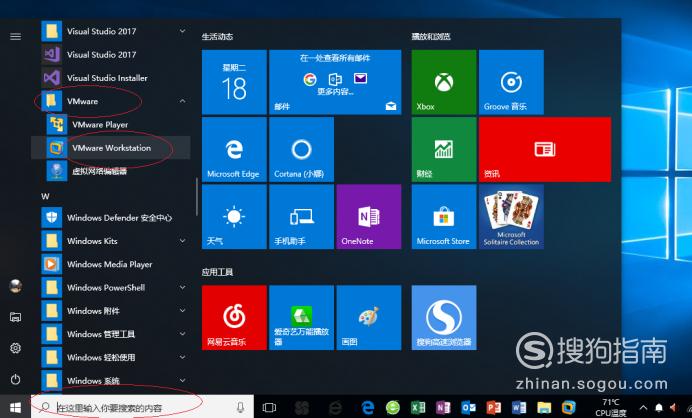Click the user account avatar
This screenshot has height=418, width=692.
coord(15,286)
